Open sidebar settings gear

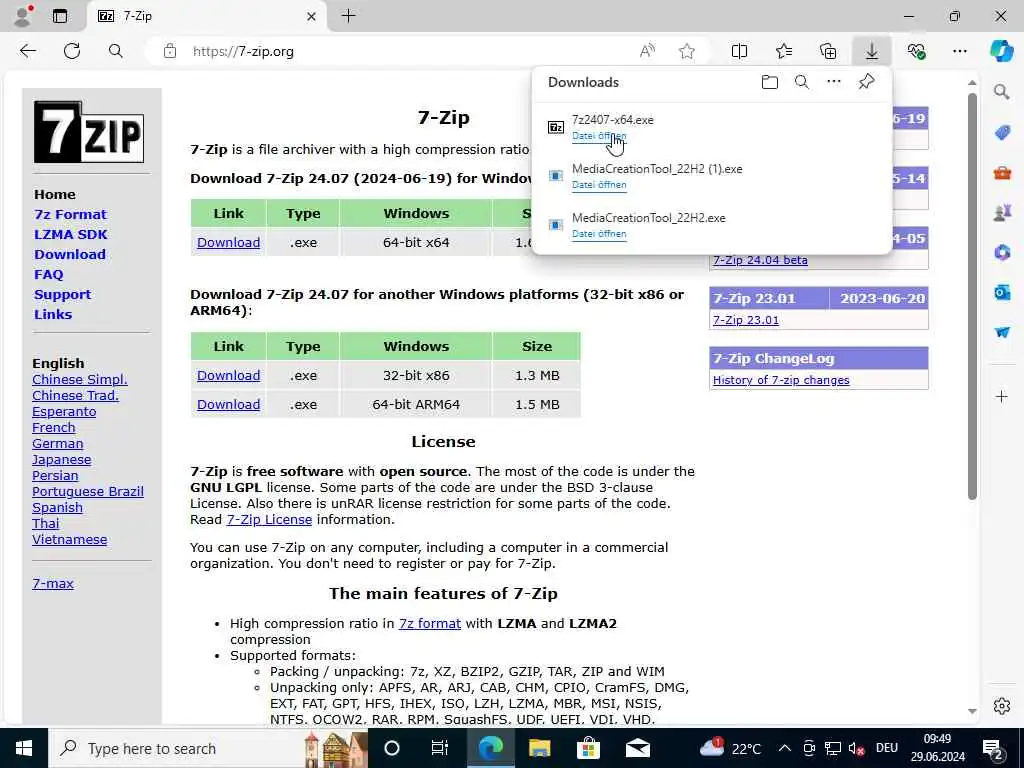pos(1002,706)
